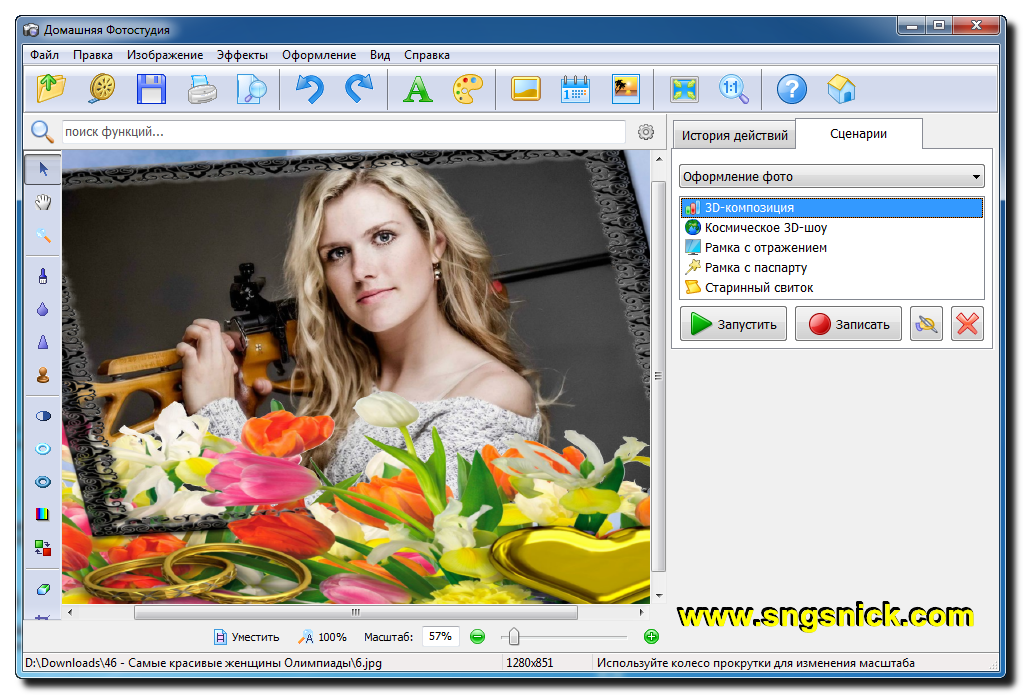Screen dimensions: 1023x695
Task: Open help with the blue question mark
Action: pos(792,89)
